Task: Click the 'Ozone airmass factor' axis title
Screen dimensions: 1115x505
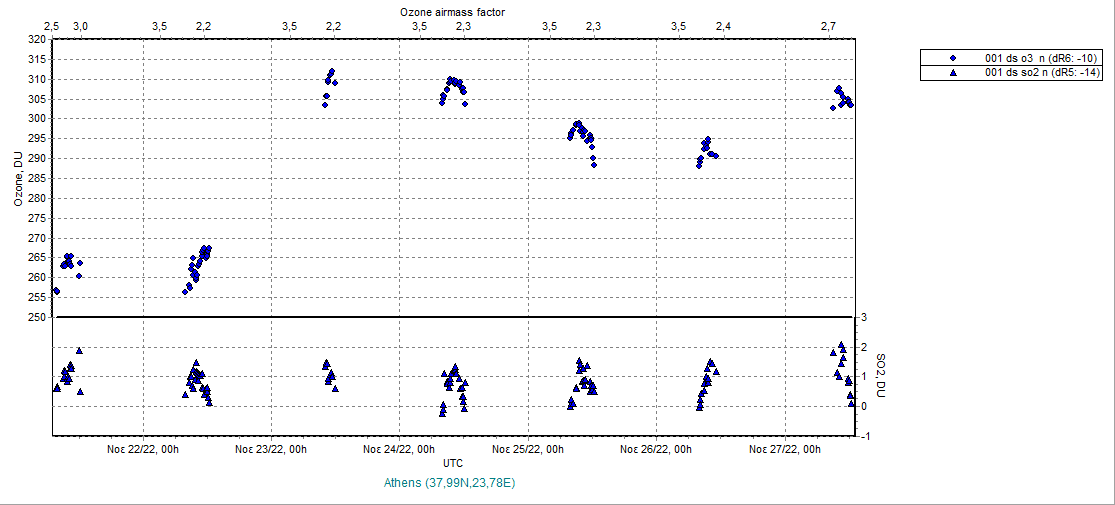Action: pyautogui.click(x=452, y=10)
